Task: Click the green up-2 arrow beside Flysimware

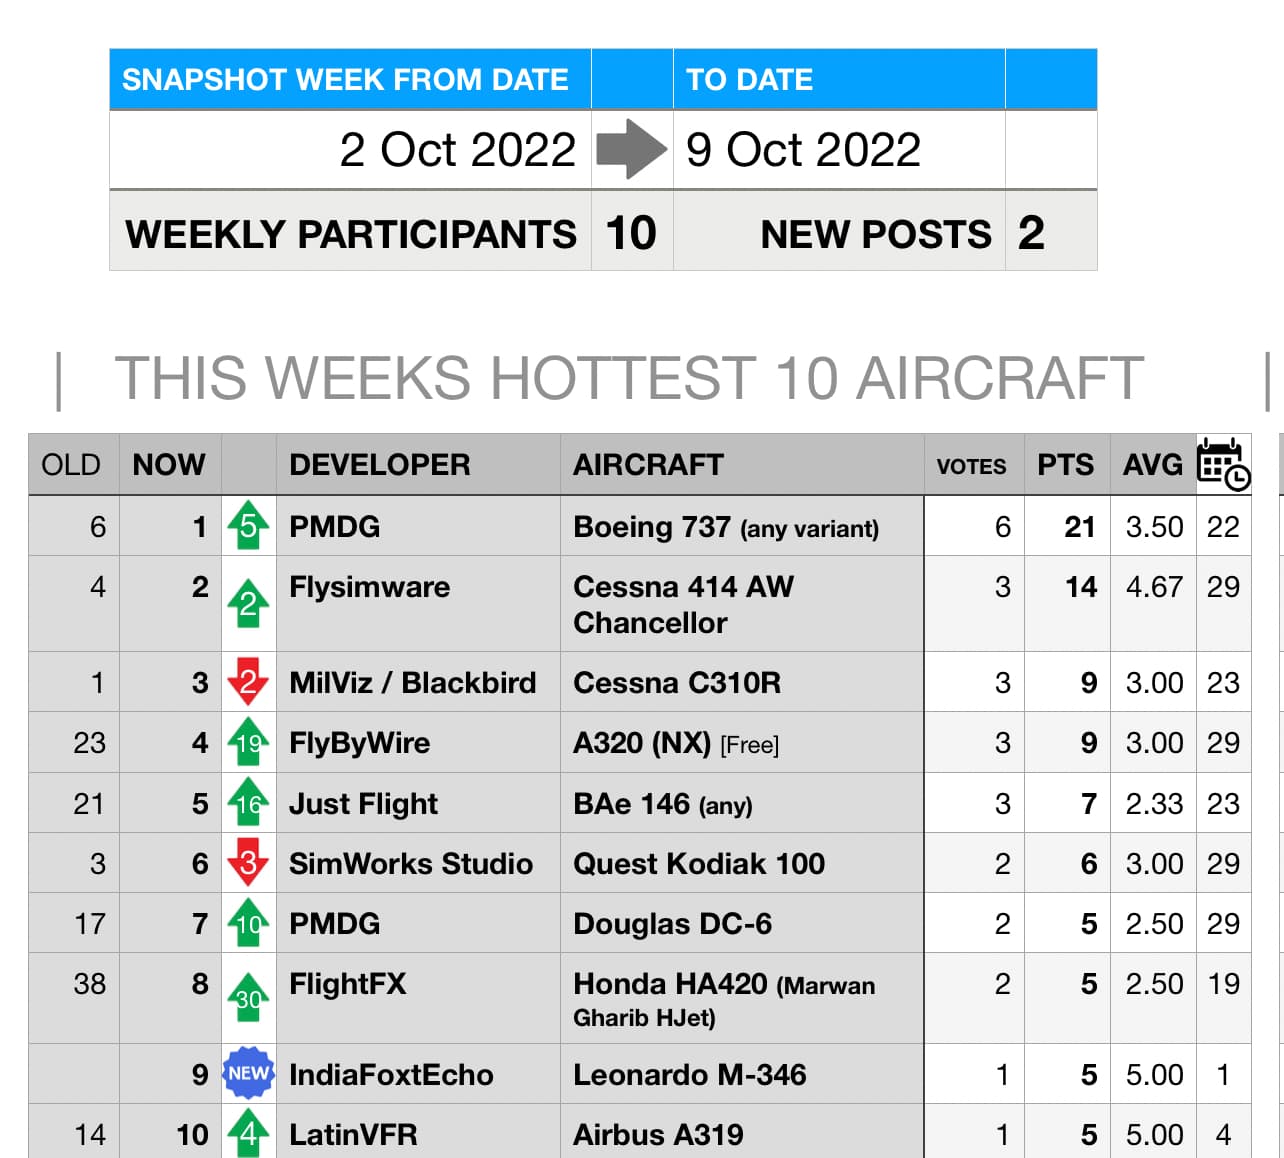Action: click(248, 603)
